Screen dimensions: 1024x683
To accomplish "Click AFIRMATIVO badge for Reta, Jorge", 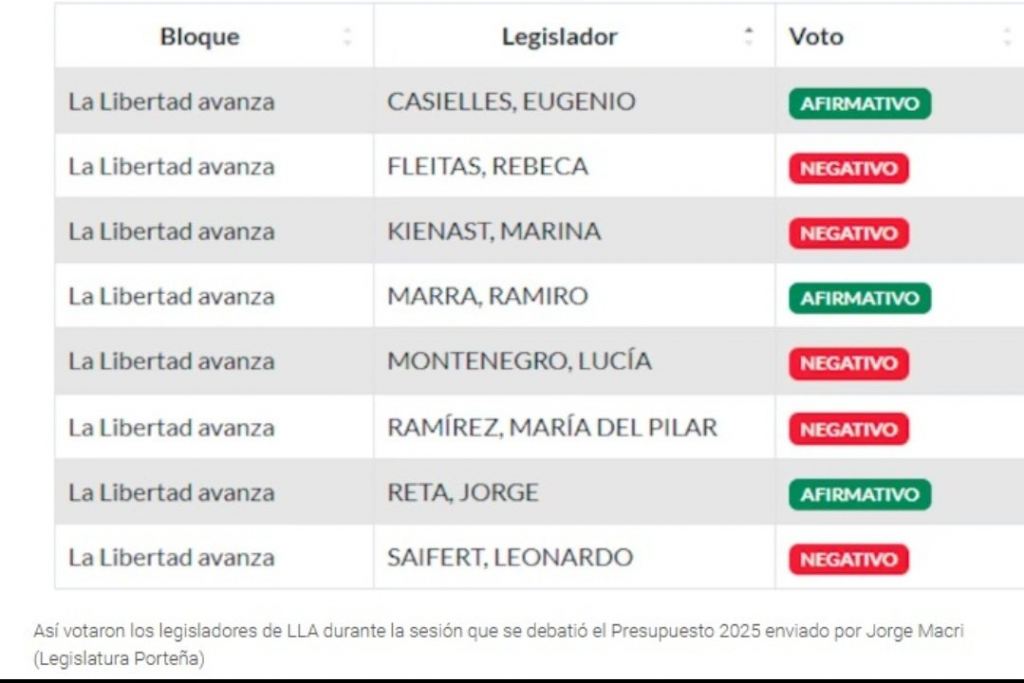I will (859, 494).
